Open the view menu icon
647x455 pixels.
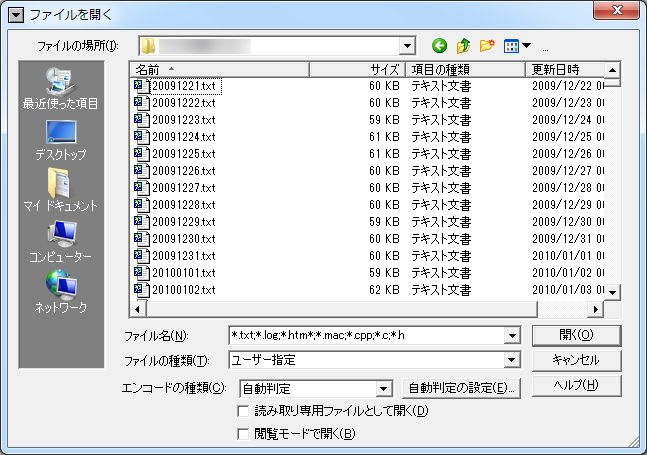[511, 46]
